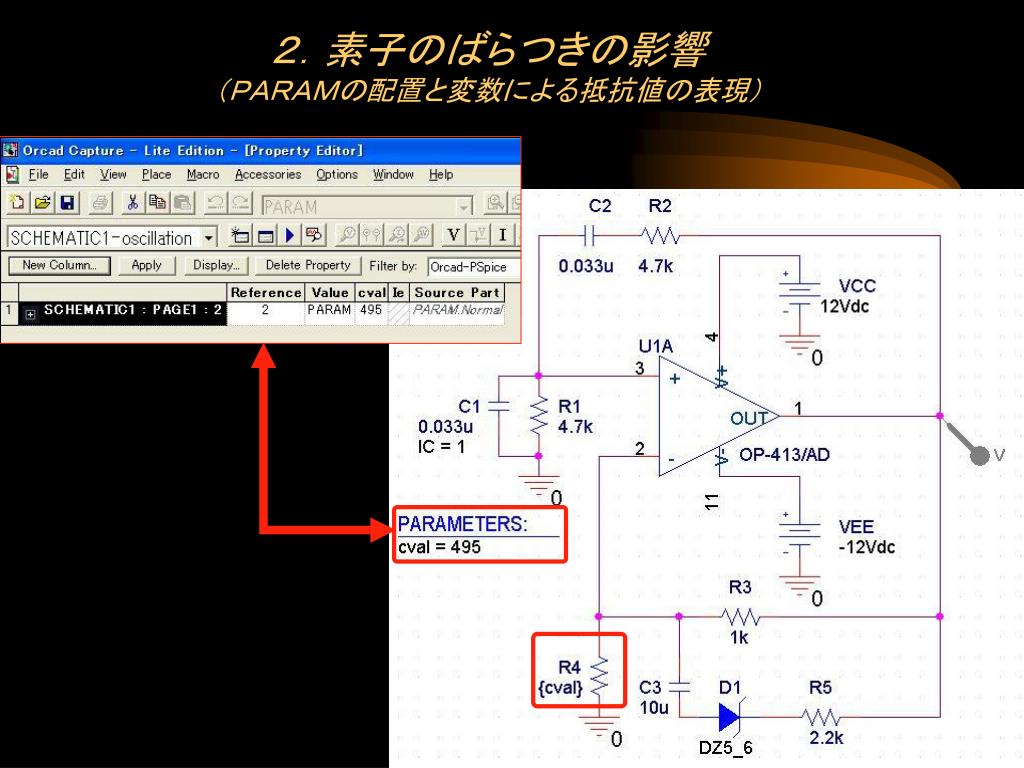
Task: Select the PARAMETERS: block in schematic
Action: tap(479, 534)
